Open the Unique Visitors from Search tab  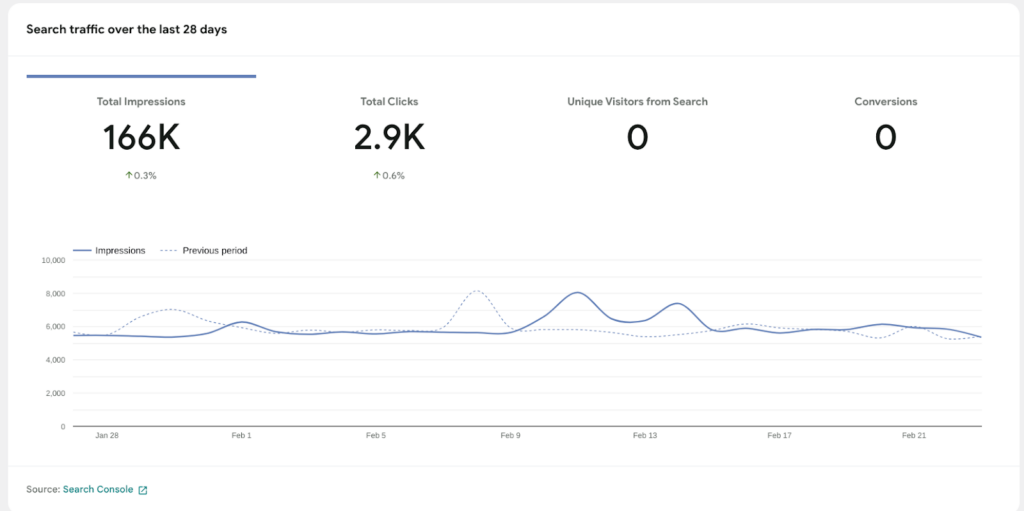click(x=637, y=102)
